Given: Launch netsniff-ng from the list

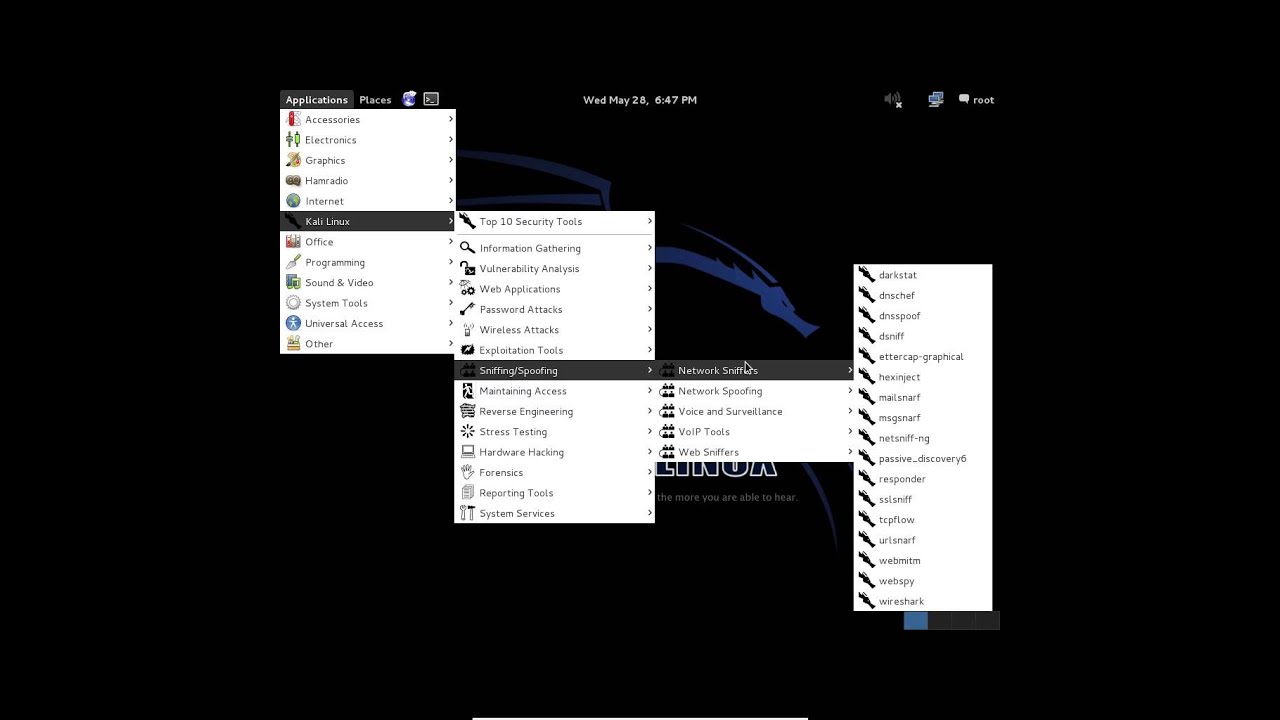Looking at the screenshot, I should 923,438.
